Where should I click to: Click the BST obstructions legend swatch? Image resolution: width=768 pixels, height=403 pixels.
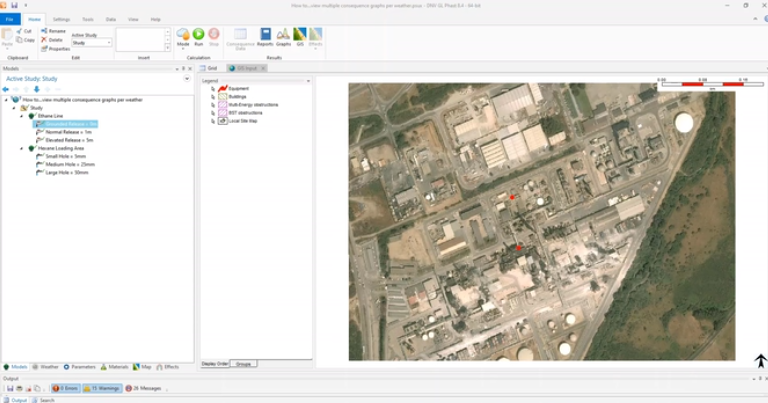(x=222, y=113)
